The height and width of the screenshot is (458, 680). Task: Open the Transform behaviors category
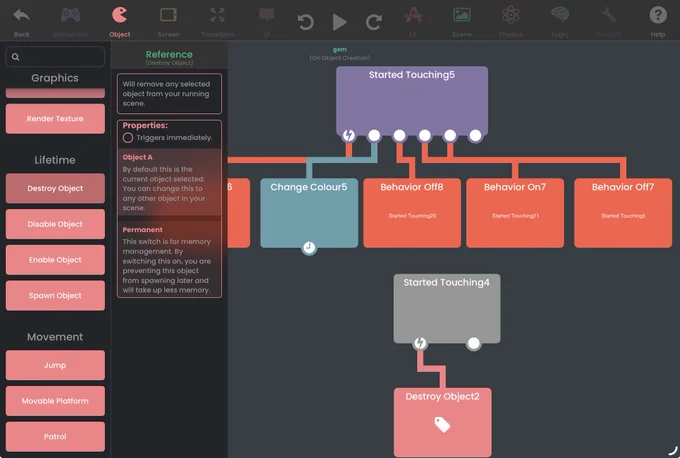pos(217,21)
